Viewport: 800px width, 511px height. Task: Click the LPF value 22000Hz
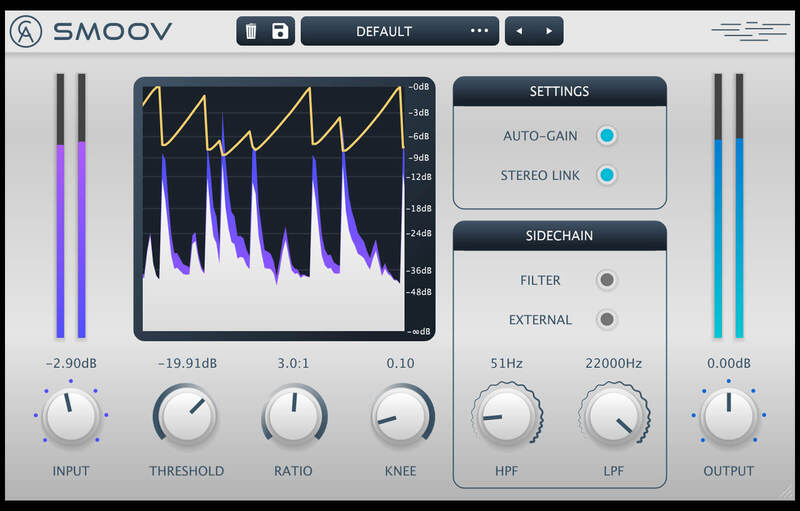pos(613,363)
